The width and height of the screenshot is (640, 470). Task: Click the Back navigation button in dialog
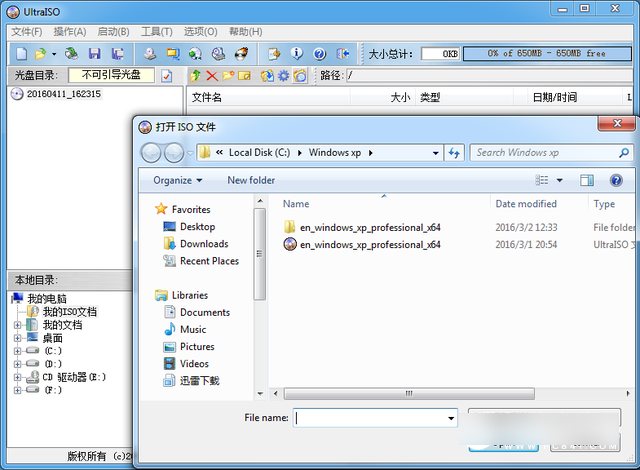coord(151,153)
